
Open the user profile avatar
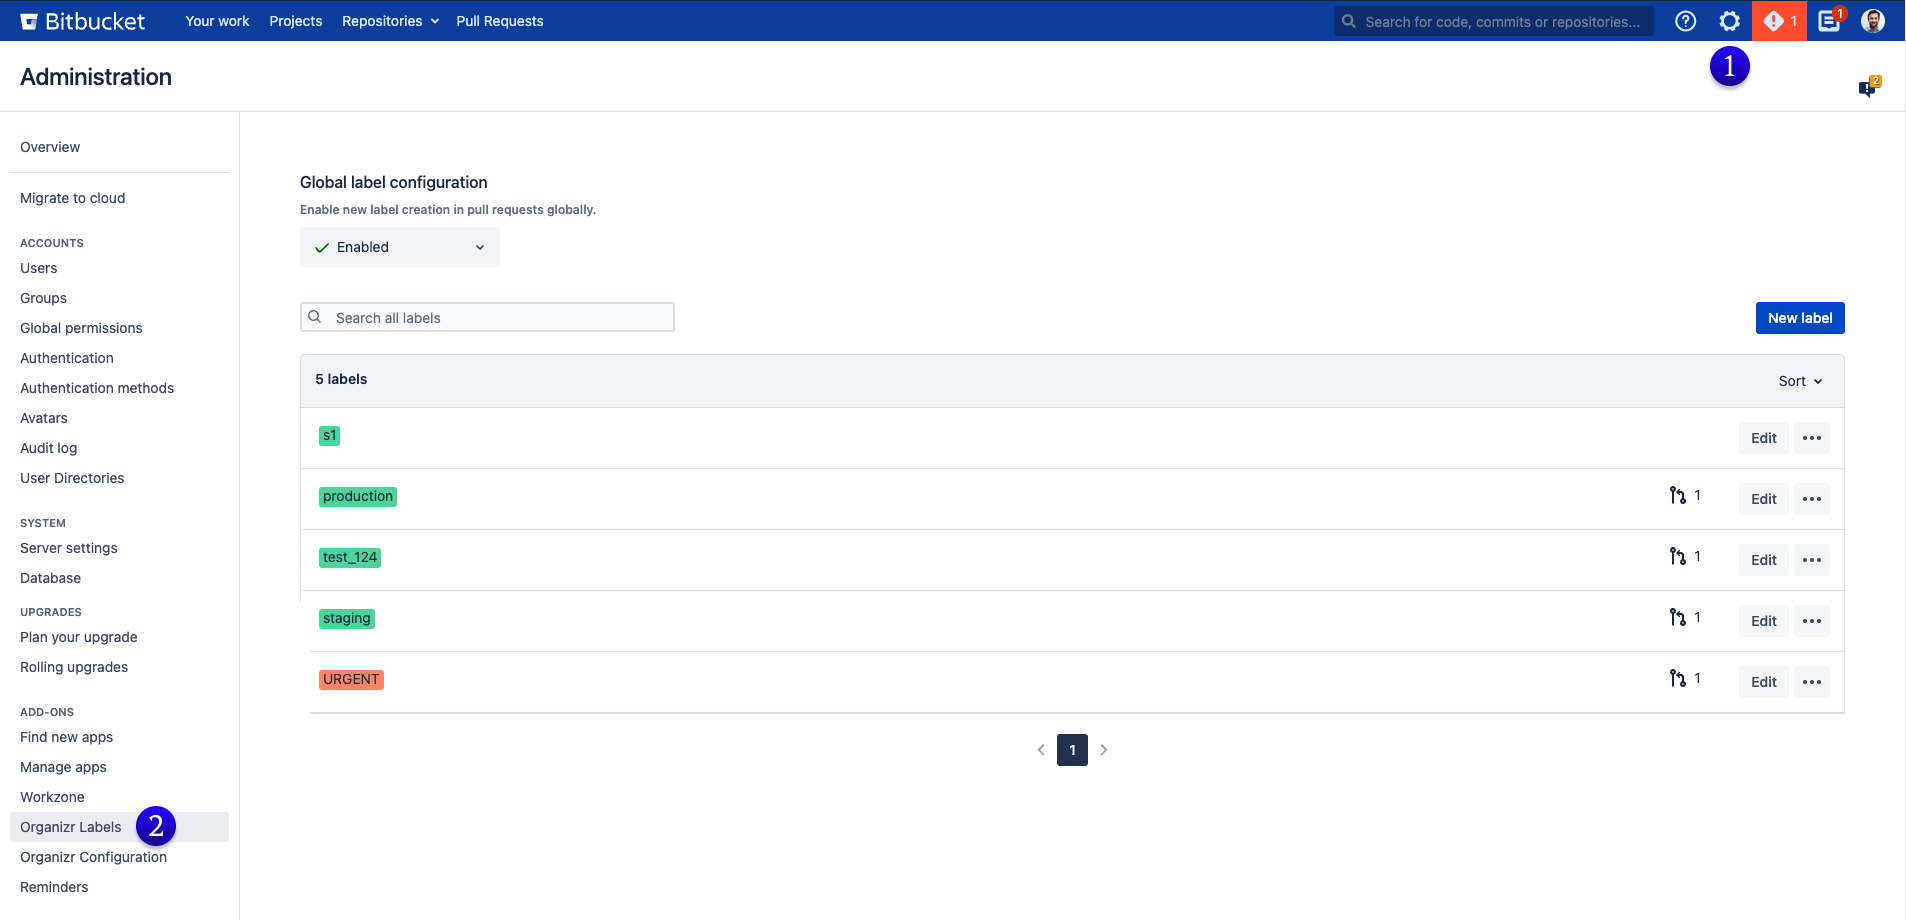tap(1872, 21)
